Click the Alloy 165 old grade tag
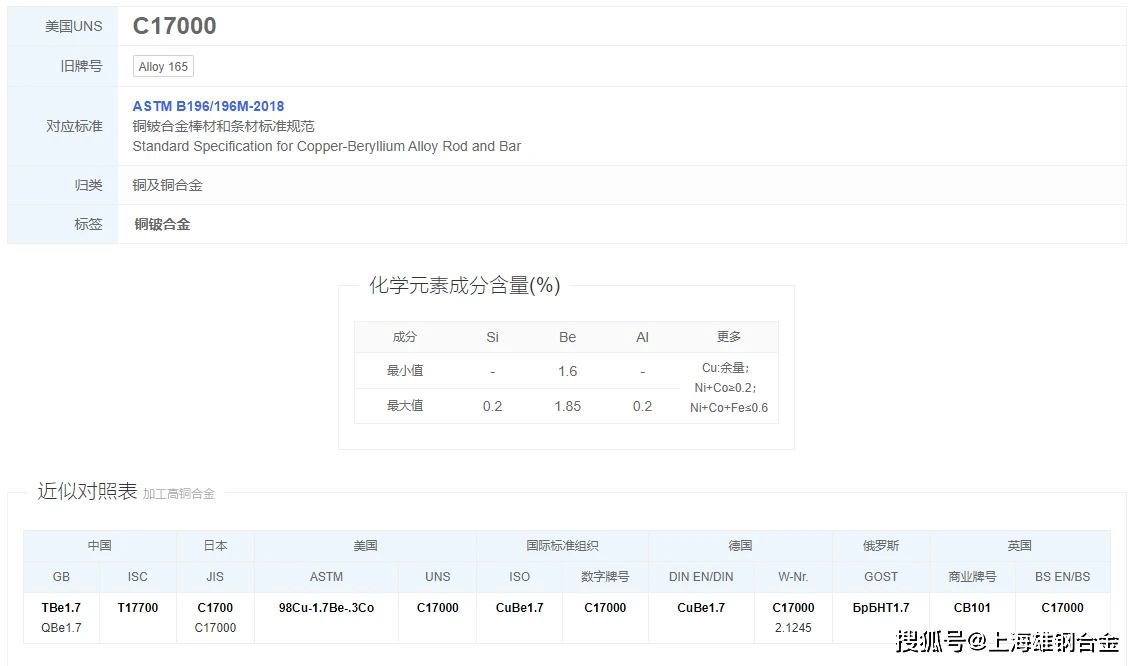Image resolution: width=1144 pixels, height=666 pixels. coord(162,66)
